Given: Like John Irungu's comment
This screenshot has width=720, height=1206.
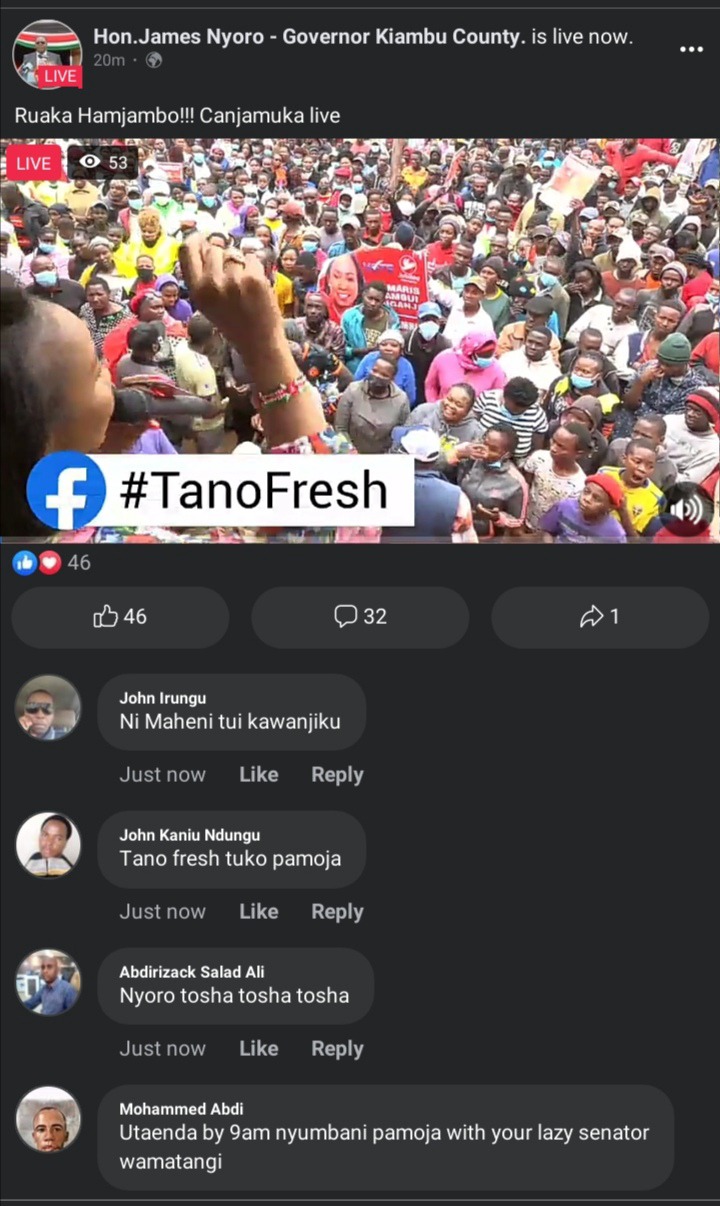Looking at the screenshot, I should (x=258, y=774).
